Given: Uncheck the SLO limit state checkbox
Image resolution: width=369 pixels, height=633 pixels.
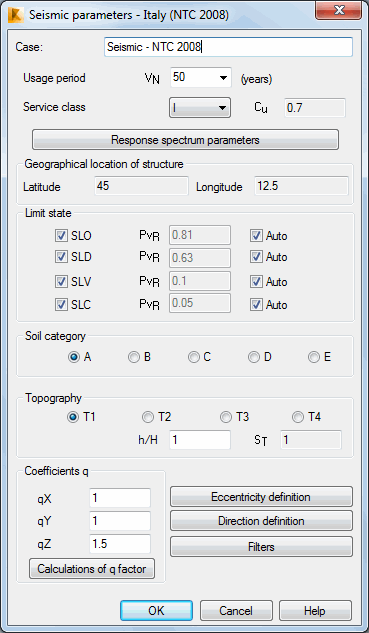Looking at the screenshot, I should point(61,236).
